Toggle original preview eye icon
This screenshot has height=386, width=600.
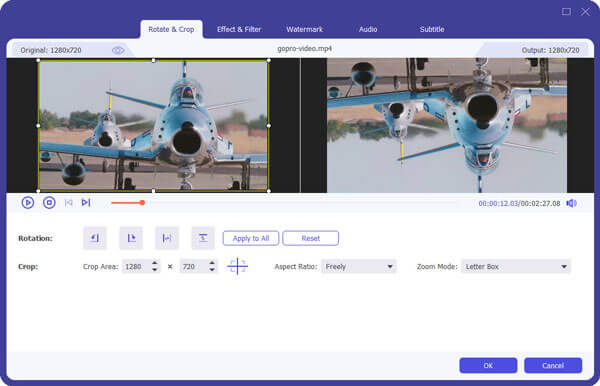click(117, 50)
